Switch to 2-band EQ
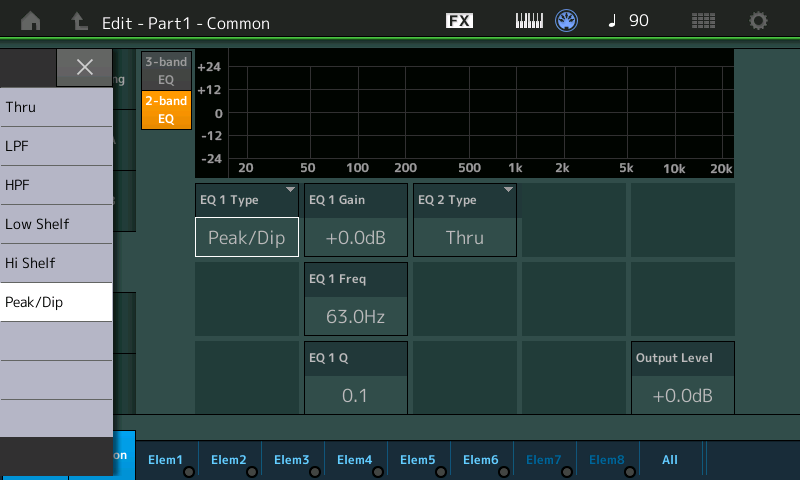The image size is (800, 480). pyautogui.click(x=166, y=110)
